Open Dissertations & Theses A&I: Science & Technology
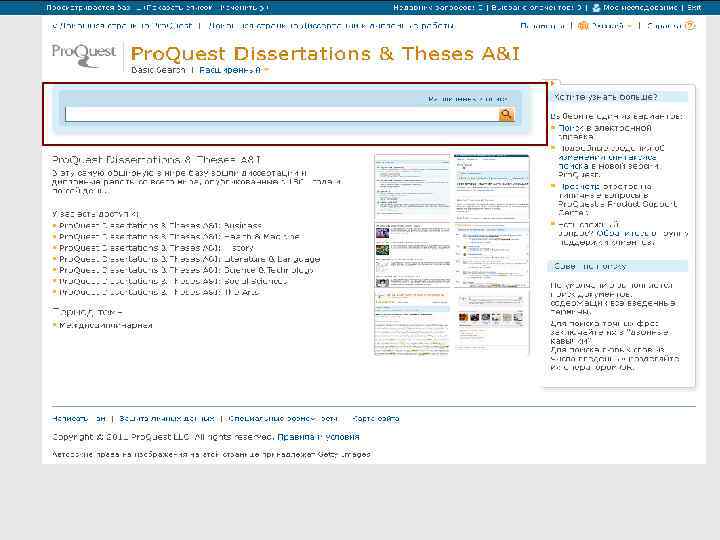Image resolution: width=720 pixels, height=540 pixels. click(x=186, y=270)
